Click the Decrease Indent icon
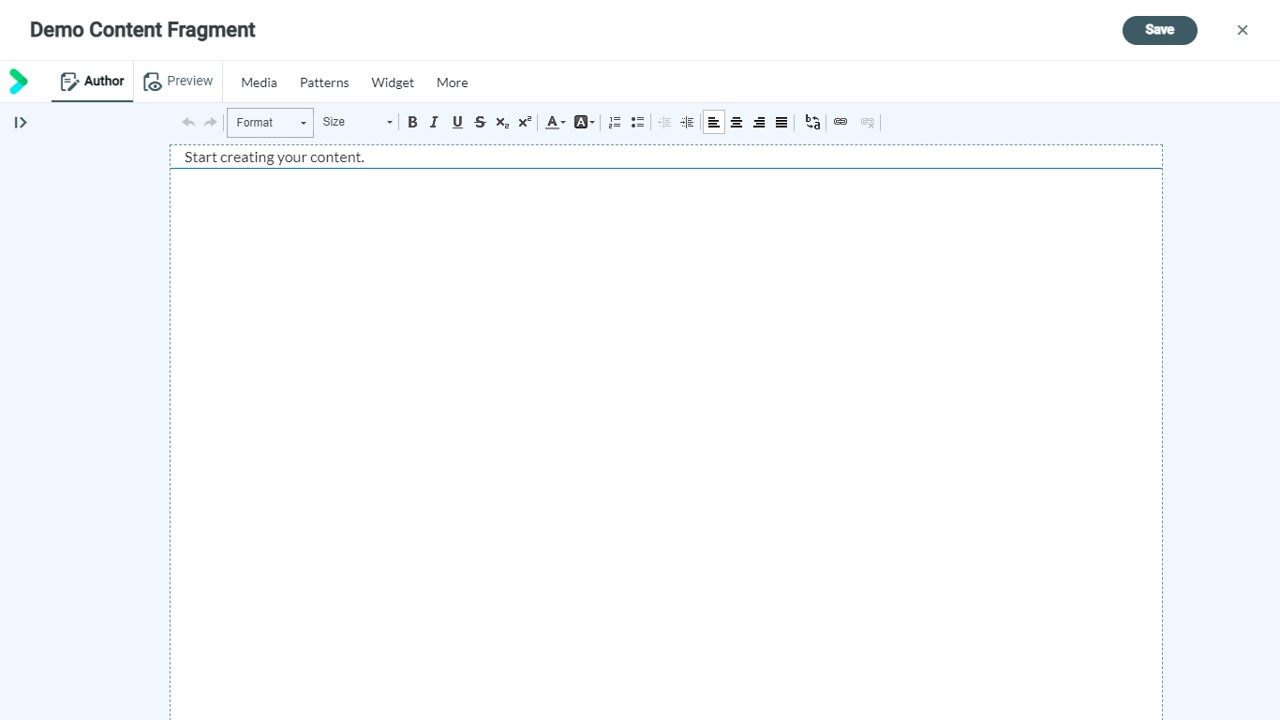This screenshot has height=720, width=1280. [664, 122]
